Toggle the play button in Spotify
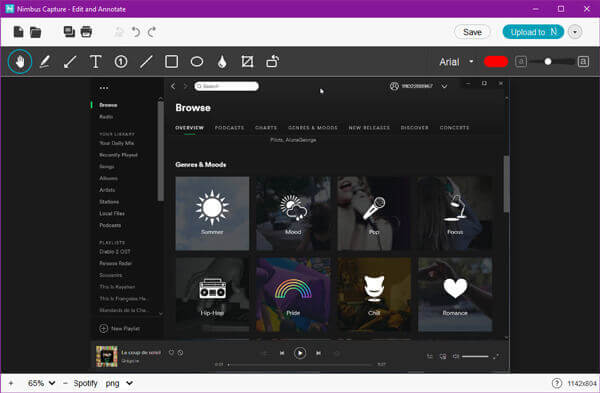The width and height of the screenshot is (600, 393). [300, 353]
